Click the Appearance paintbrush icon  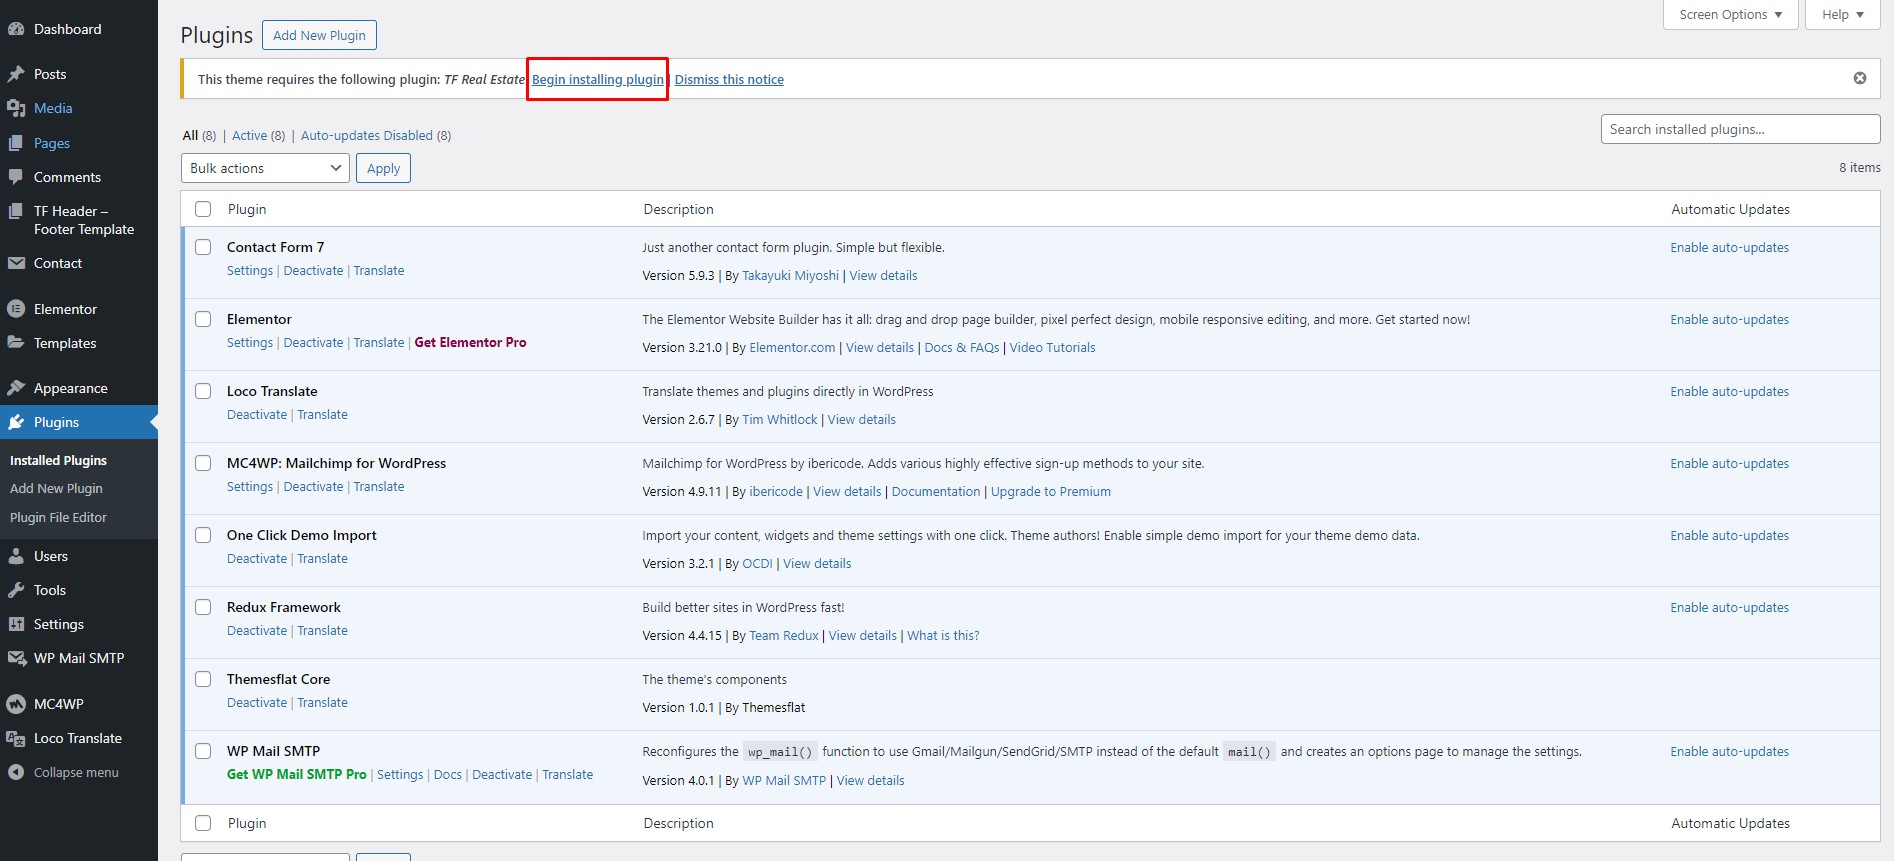16,388
